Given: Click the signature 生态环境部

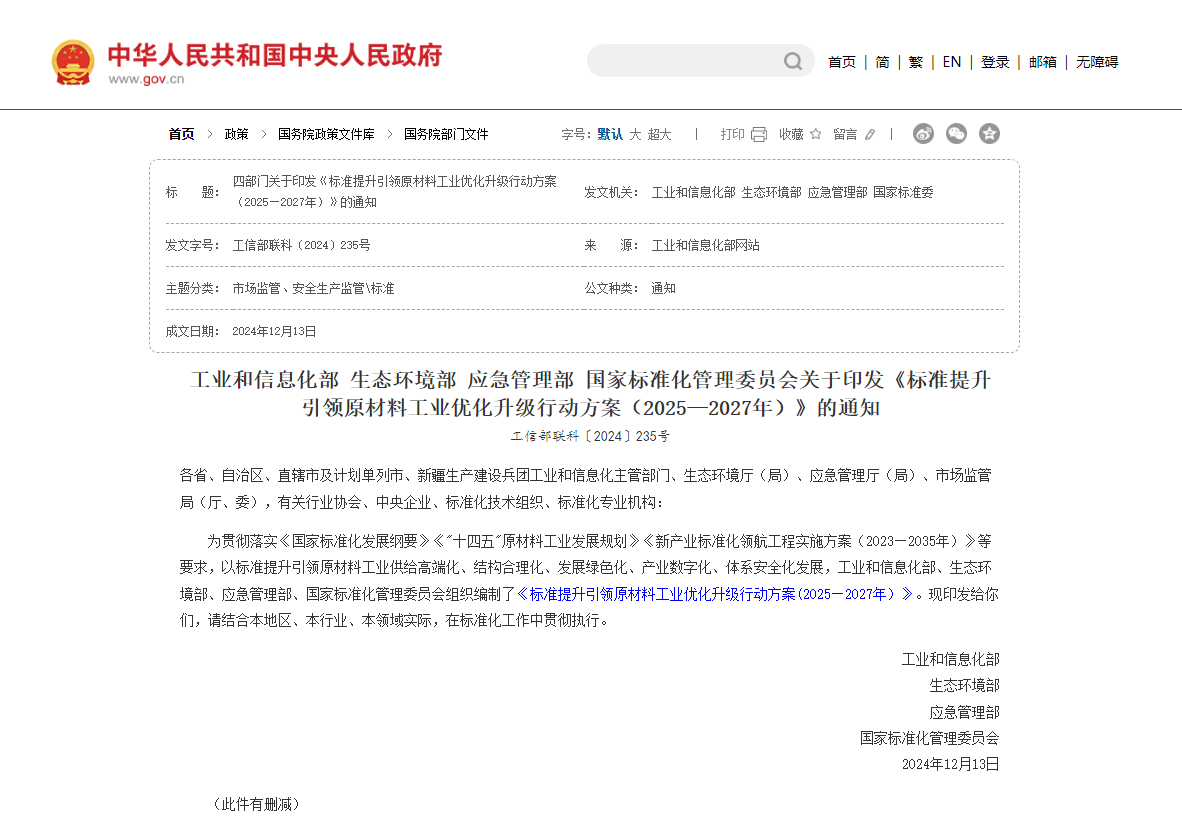Looking at the screenshot, I should coord(964,685).
